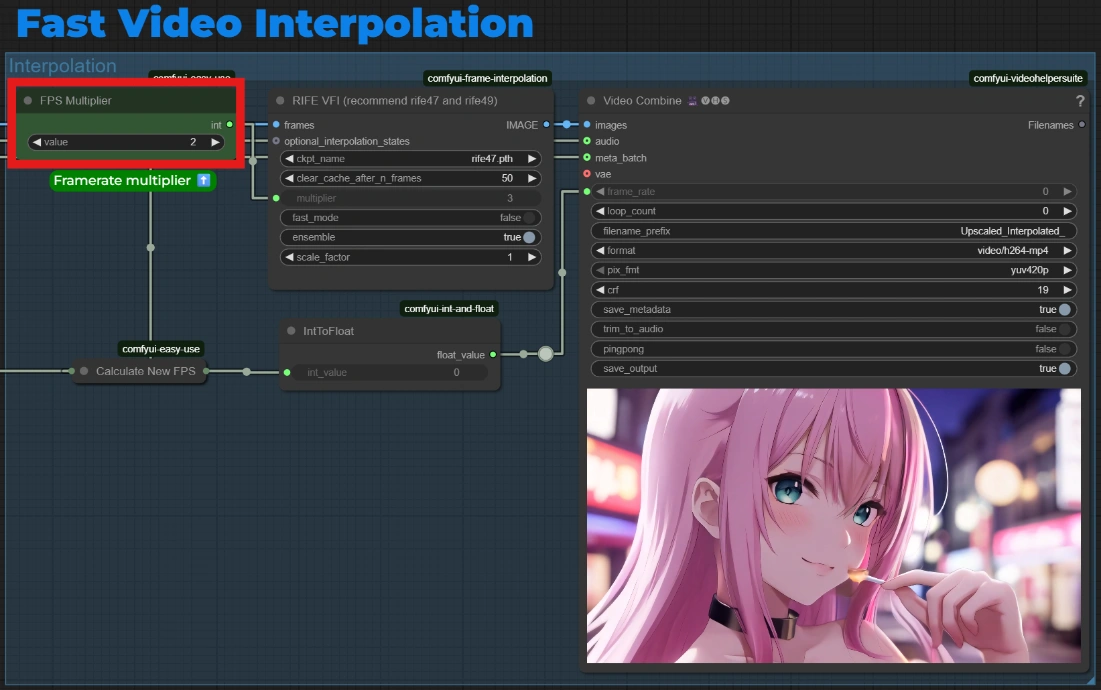Screen dimensions: 1101x690
Task: Click the FPS Multiplier value field
Action: [126, 142]
